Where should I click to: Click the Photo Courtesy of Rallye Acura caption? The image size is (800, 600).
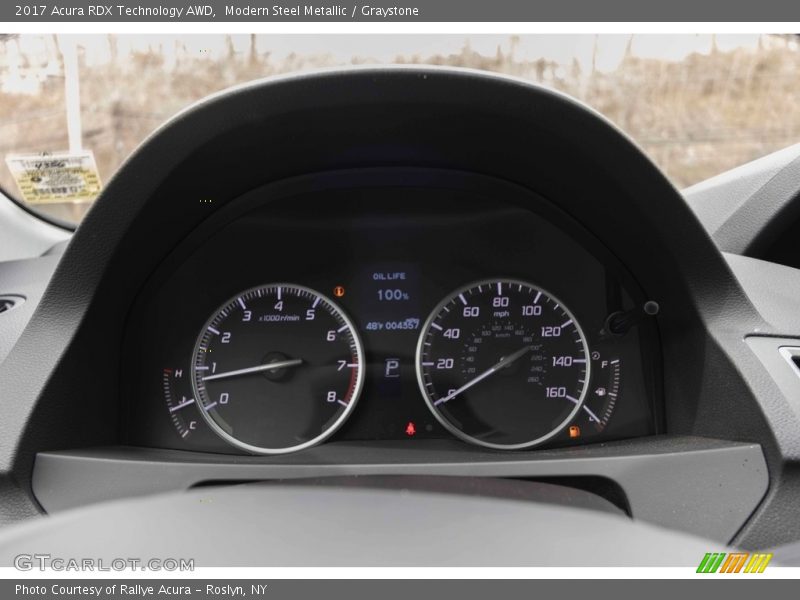tap(103, 590)
